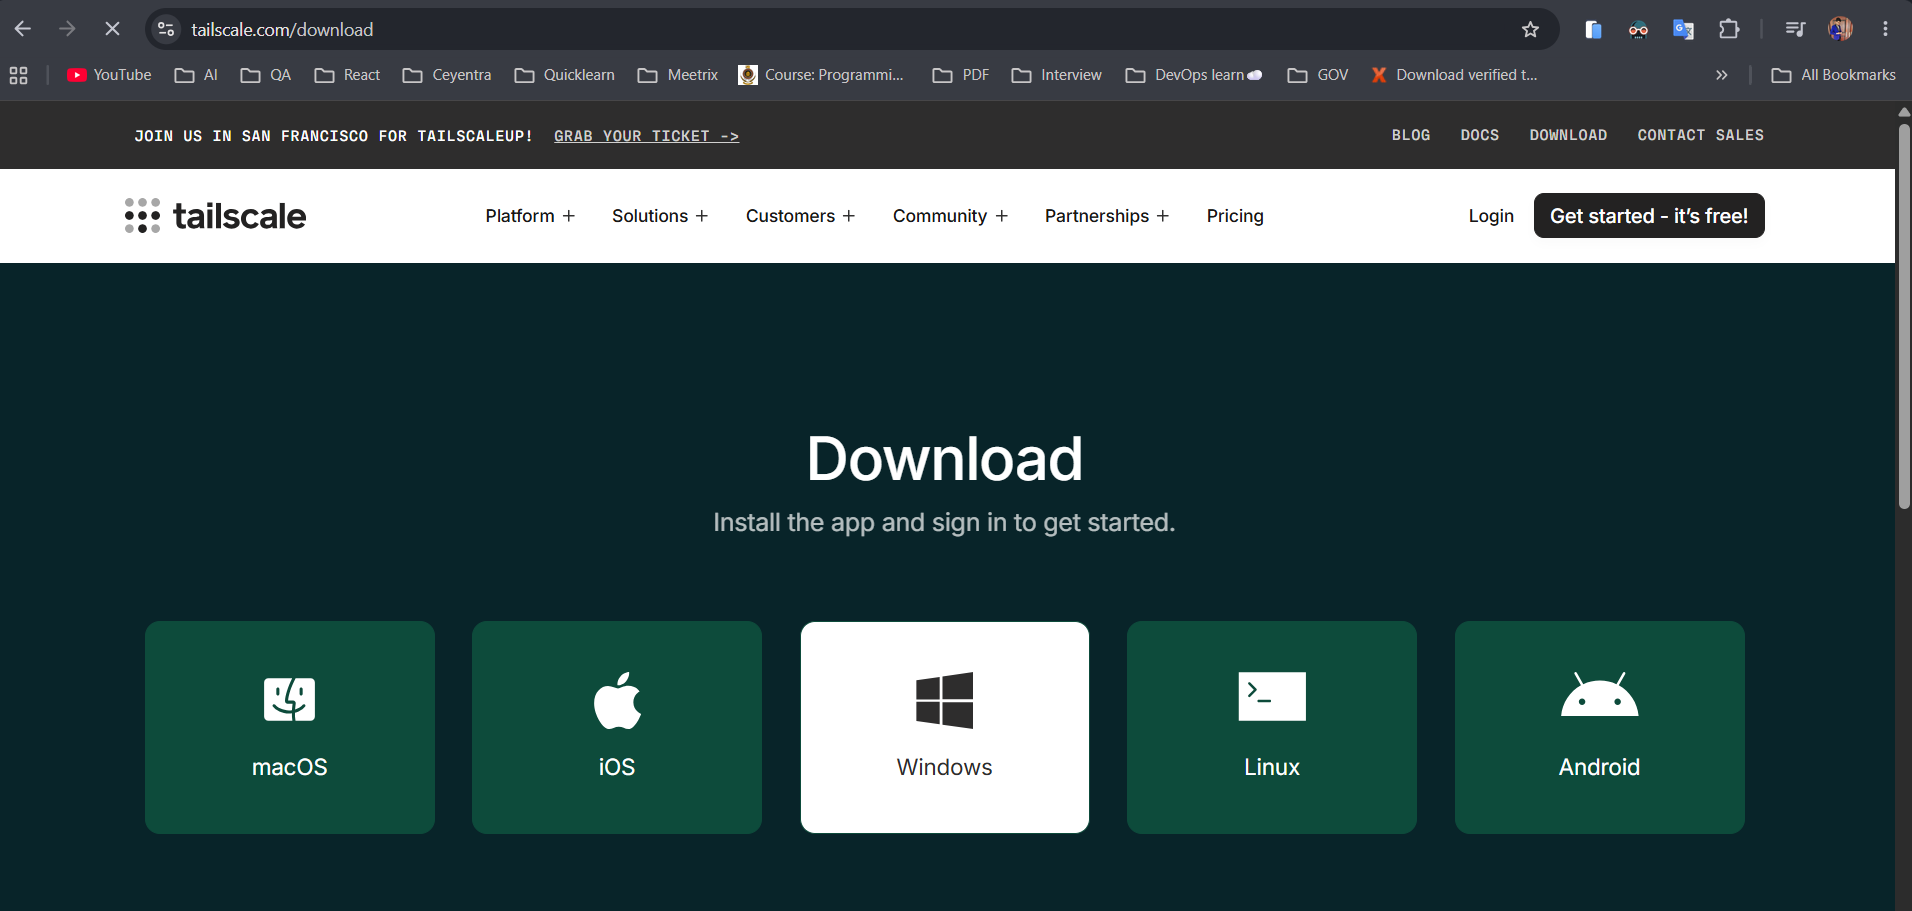Viewport: 1912px width, 911px height.
Task: Select the macOS download tile
Action: click(290, 727)
